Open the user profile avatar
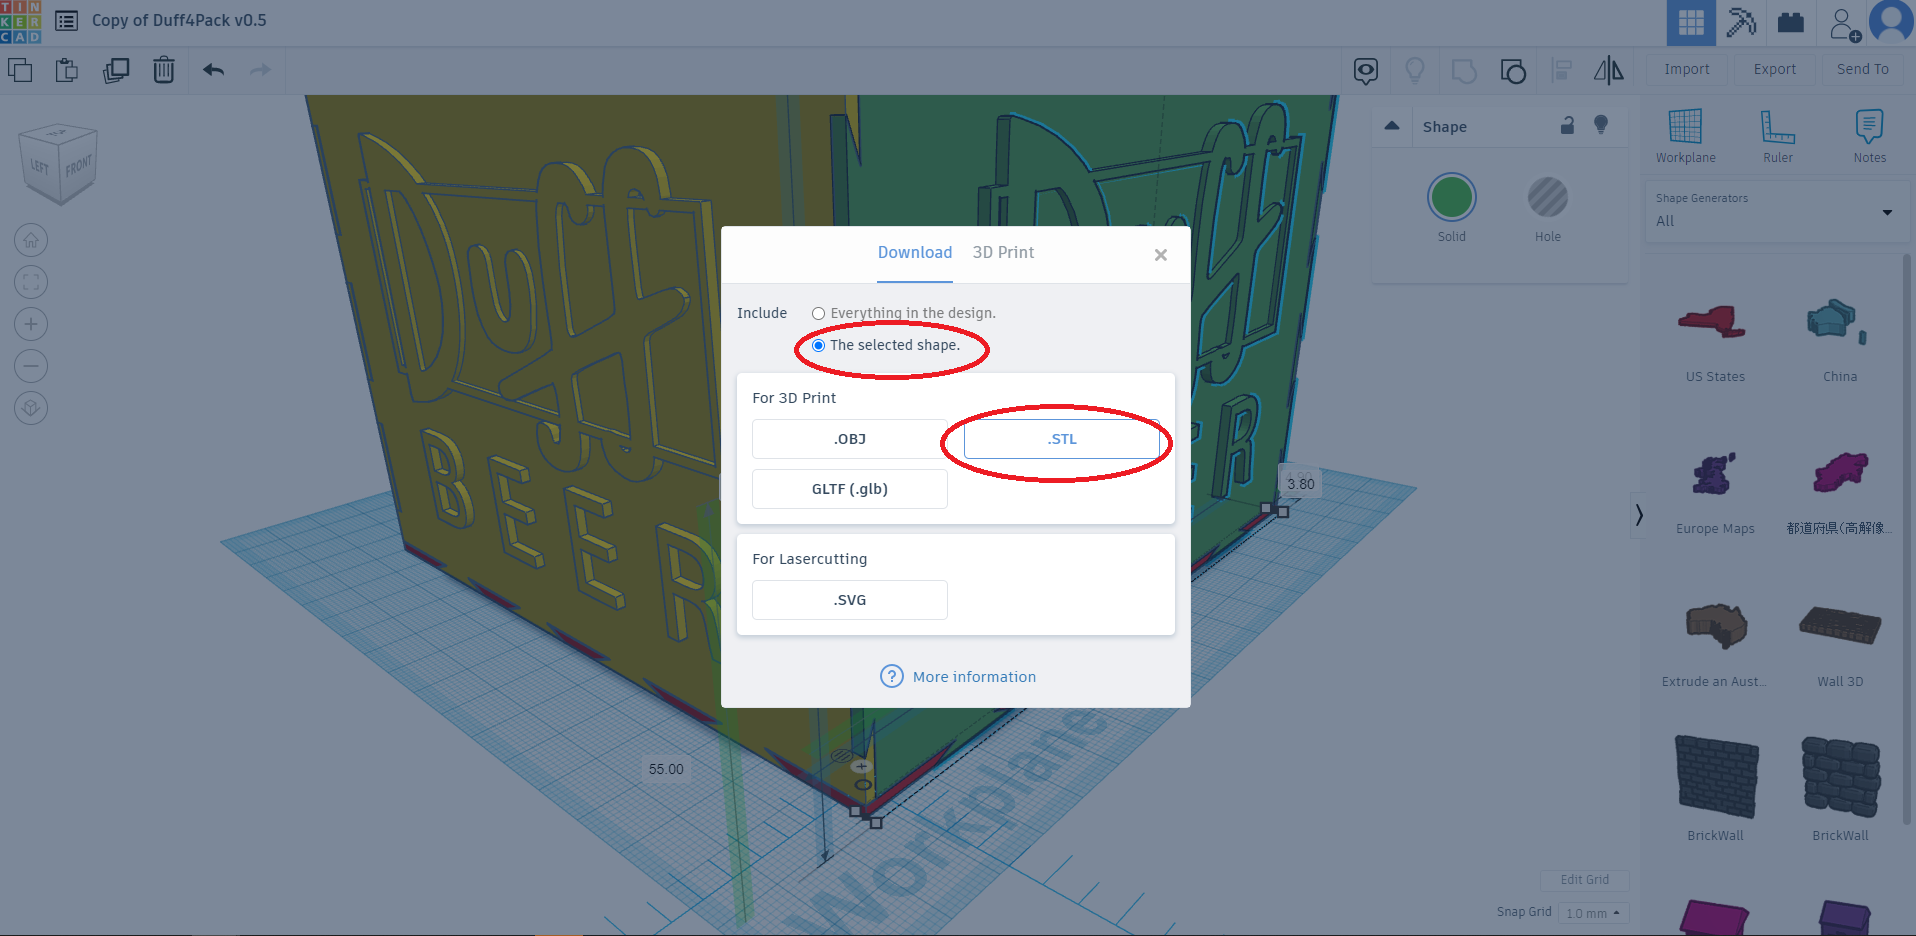The width and height of the screenshot is (1916, 936). [1891, 22]
